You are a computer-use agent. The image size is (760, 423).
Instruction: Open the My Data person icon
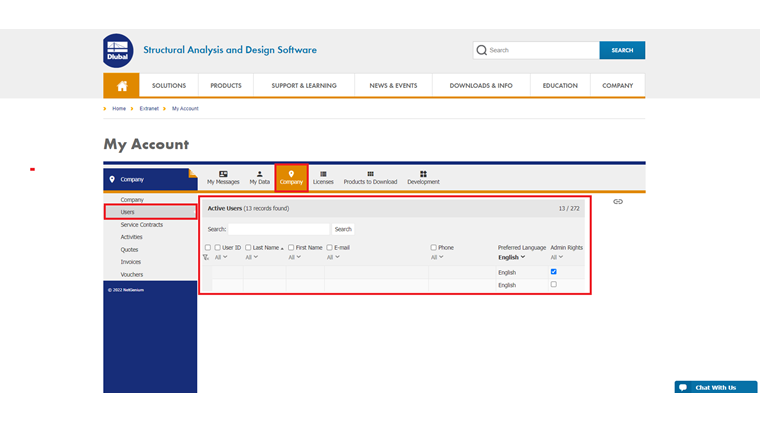259,174
